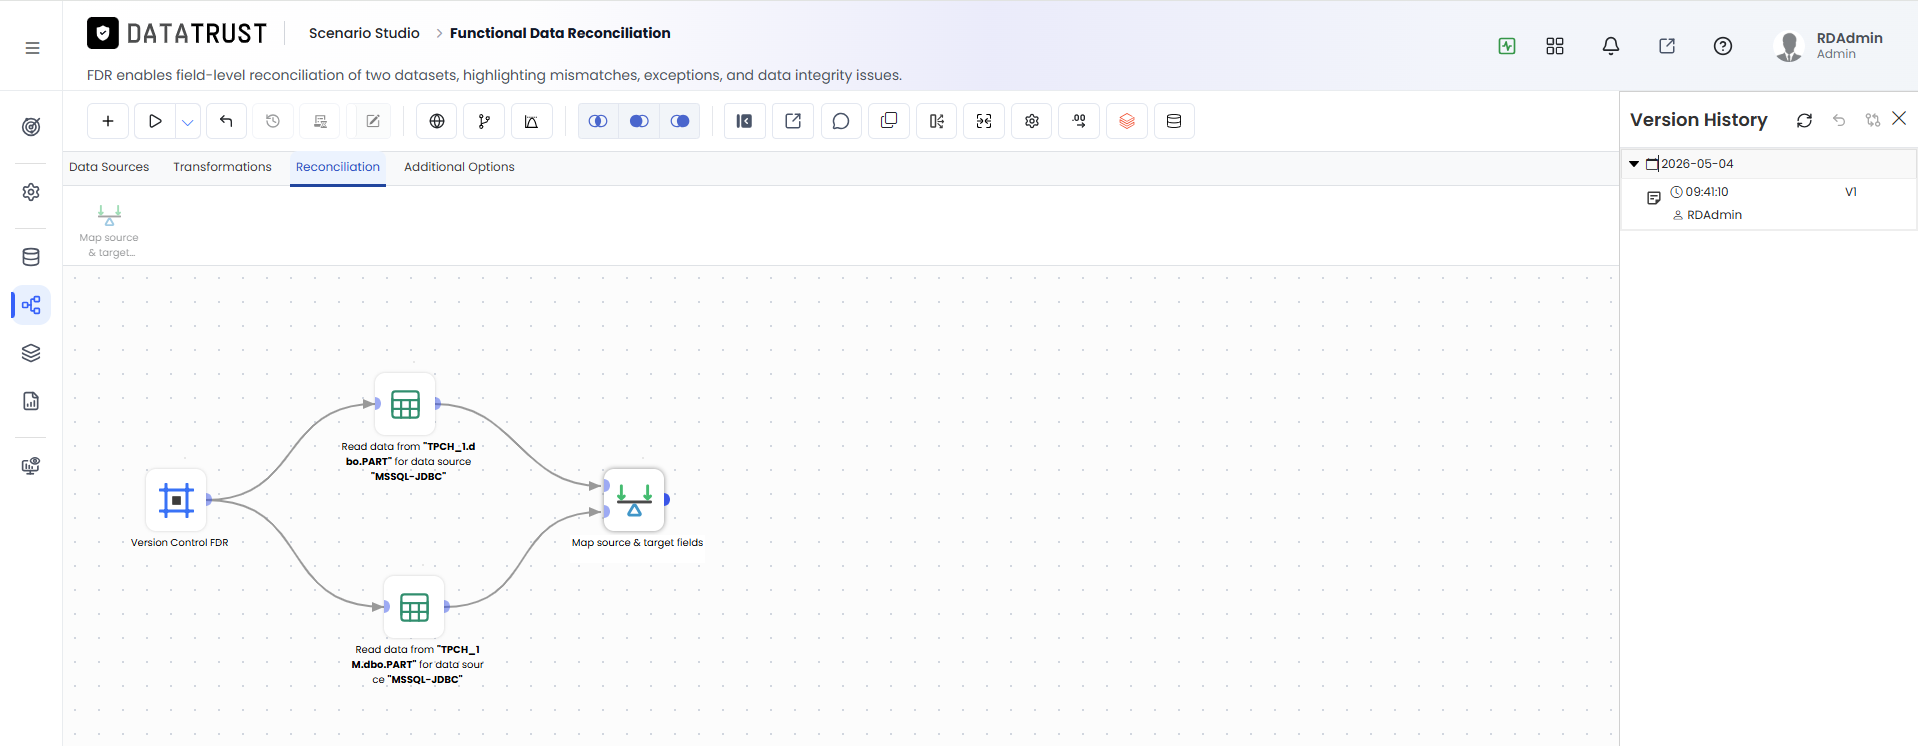
Task: Click the fit-to-screen bracket icon
Action: point(984,121)
